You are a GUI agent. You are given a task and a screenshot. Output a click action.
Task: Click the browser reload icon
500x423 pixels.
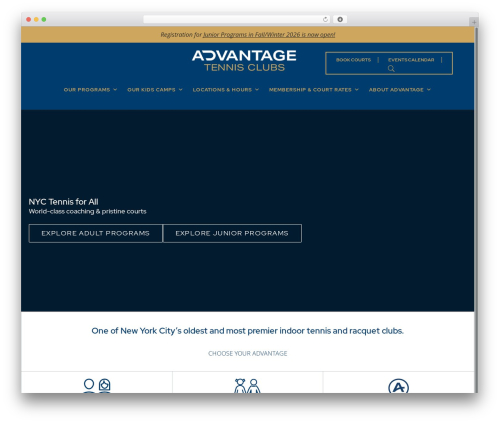pyautogui.click(x=325, y=20)
